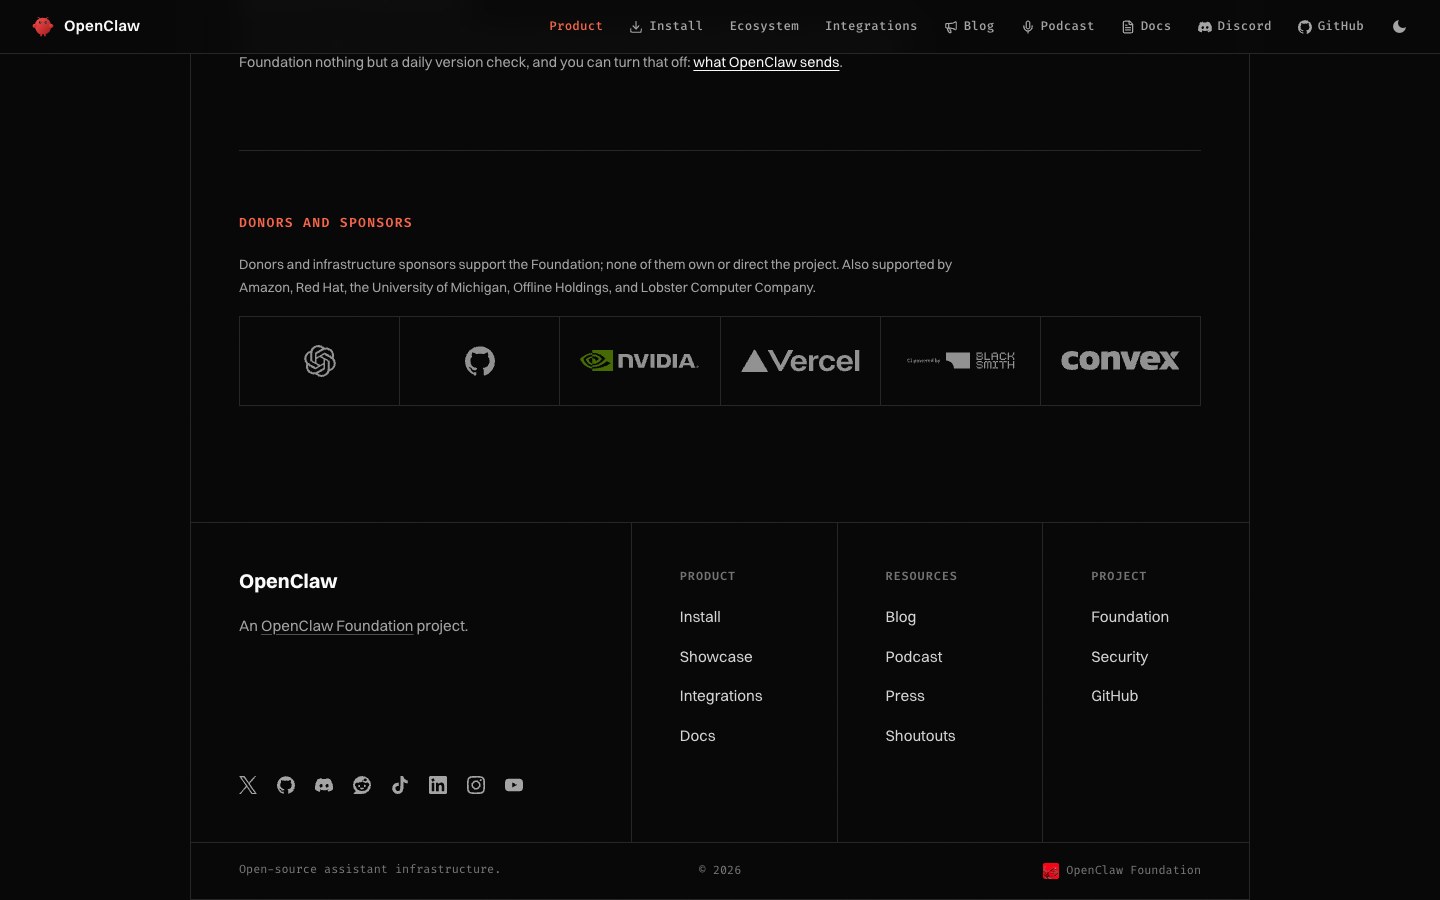The height and width of the screenshot is (900, 1440).
Task: Open the Product nav item
Action: 576,26
